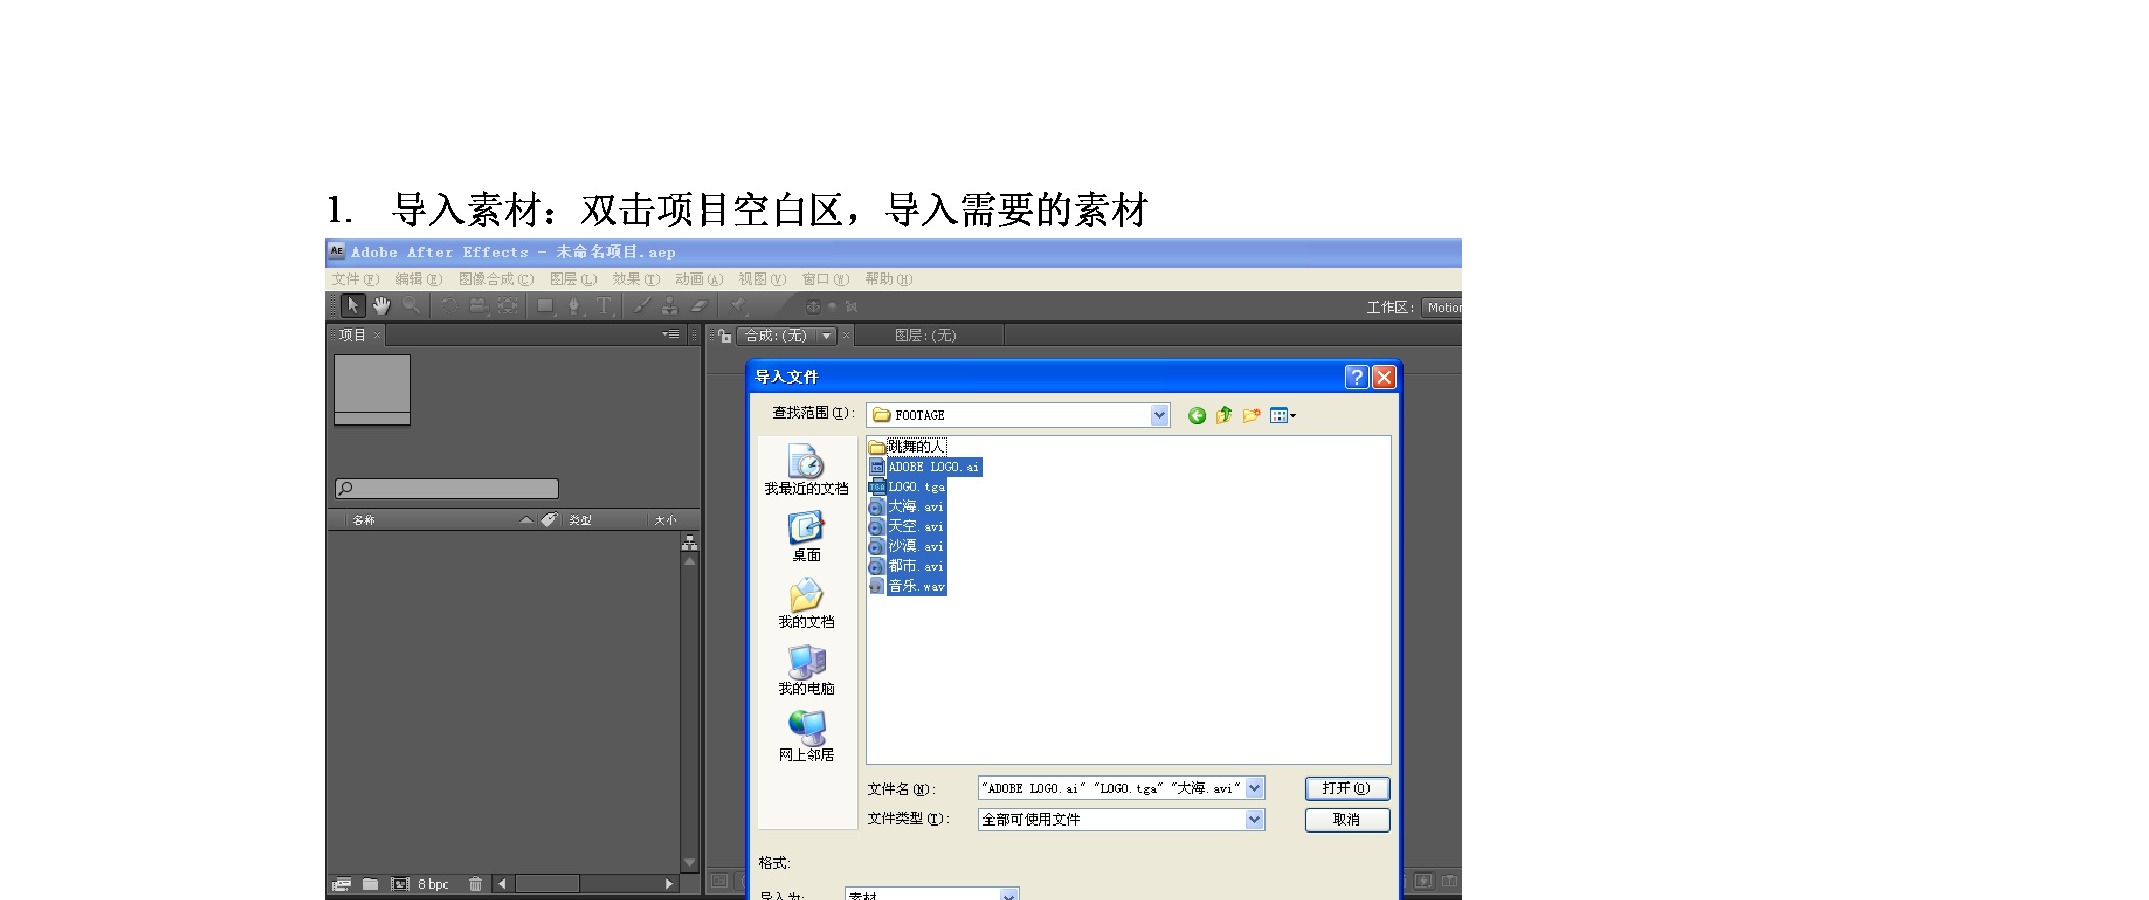Image resolution: width=2149 pixels, height=900 pixels.
Task: Open the View menu dropdown in dialog
Action: (x=1283, y=416)
